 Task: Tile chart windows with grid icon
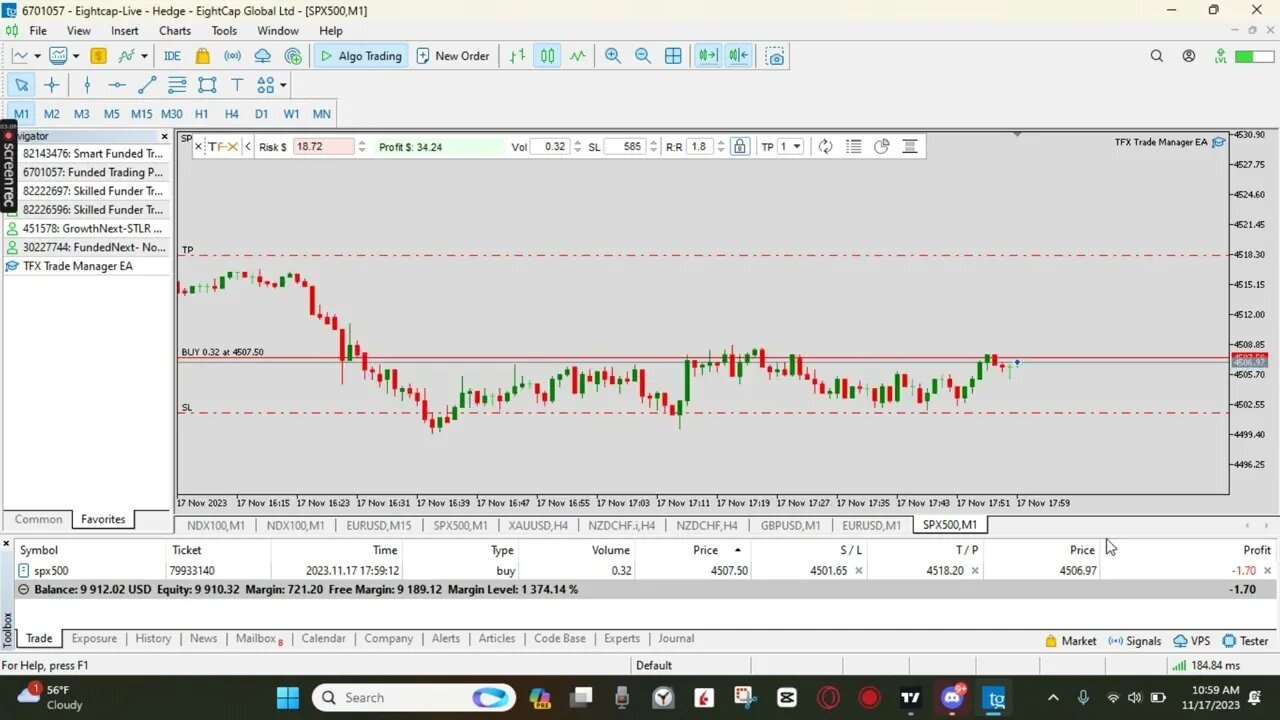point(673,56)
